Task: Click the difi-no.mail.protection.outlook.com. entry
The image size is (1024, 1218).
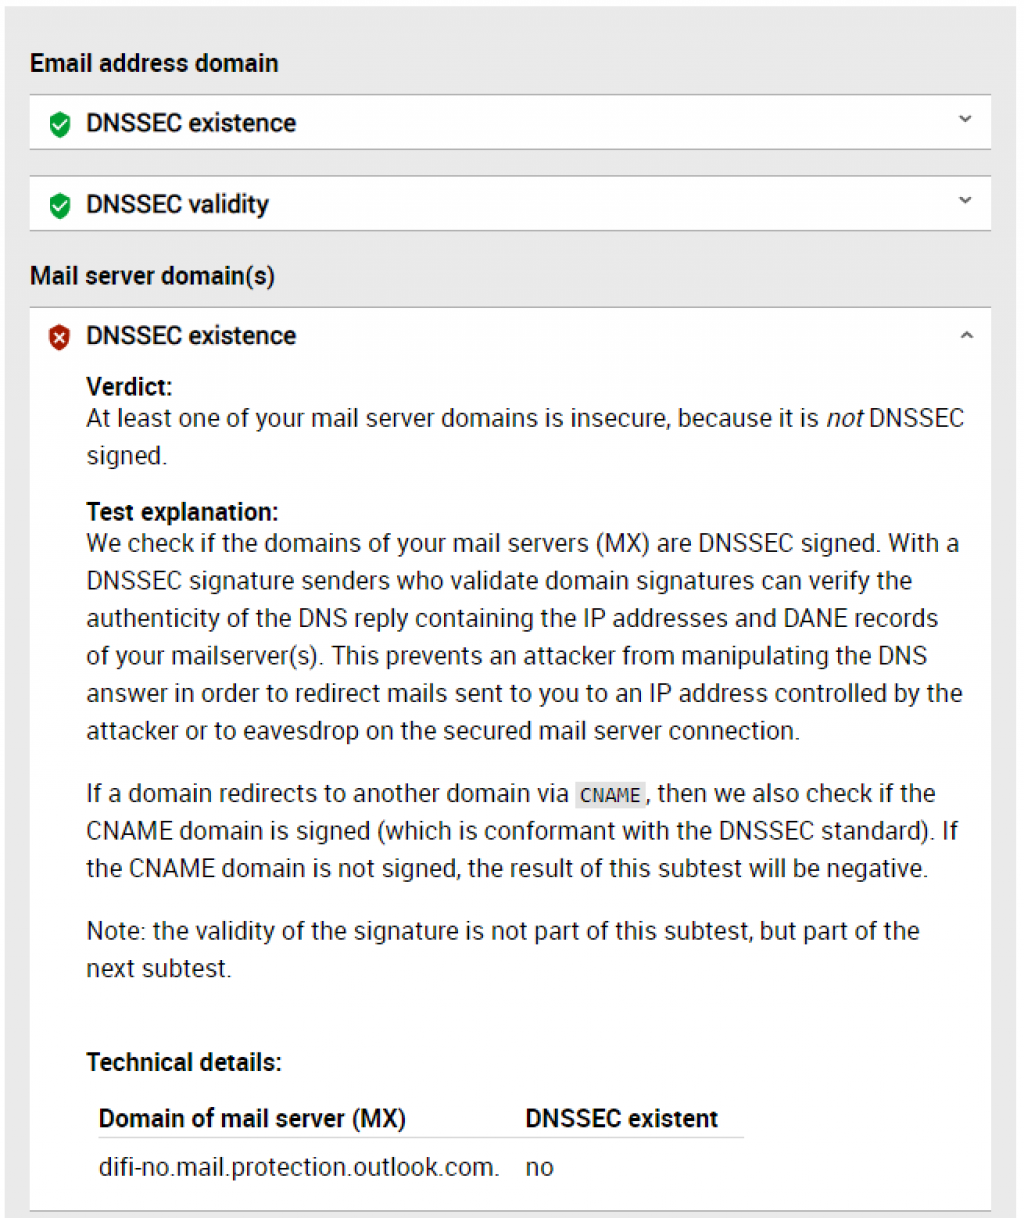Action: pos(299,1167)
